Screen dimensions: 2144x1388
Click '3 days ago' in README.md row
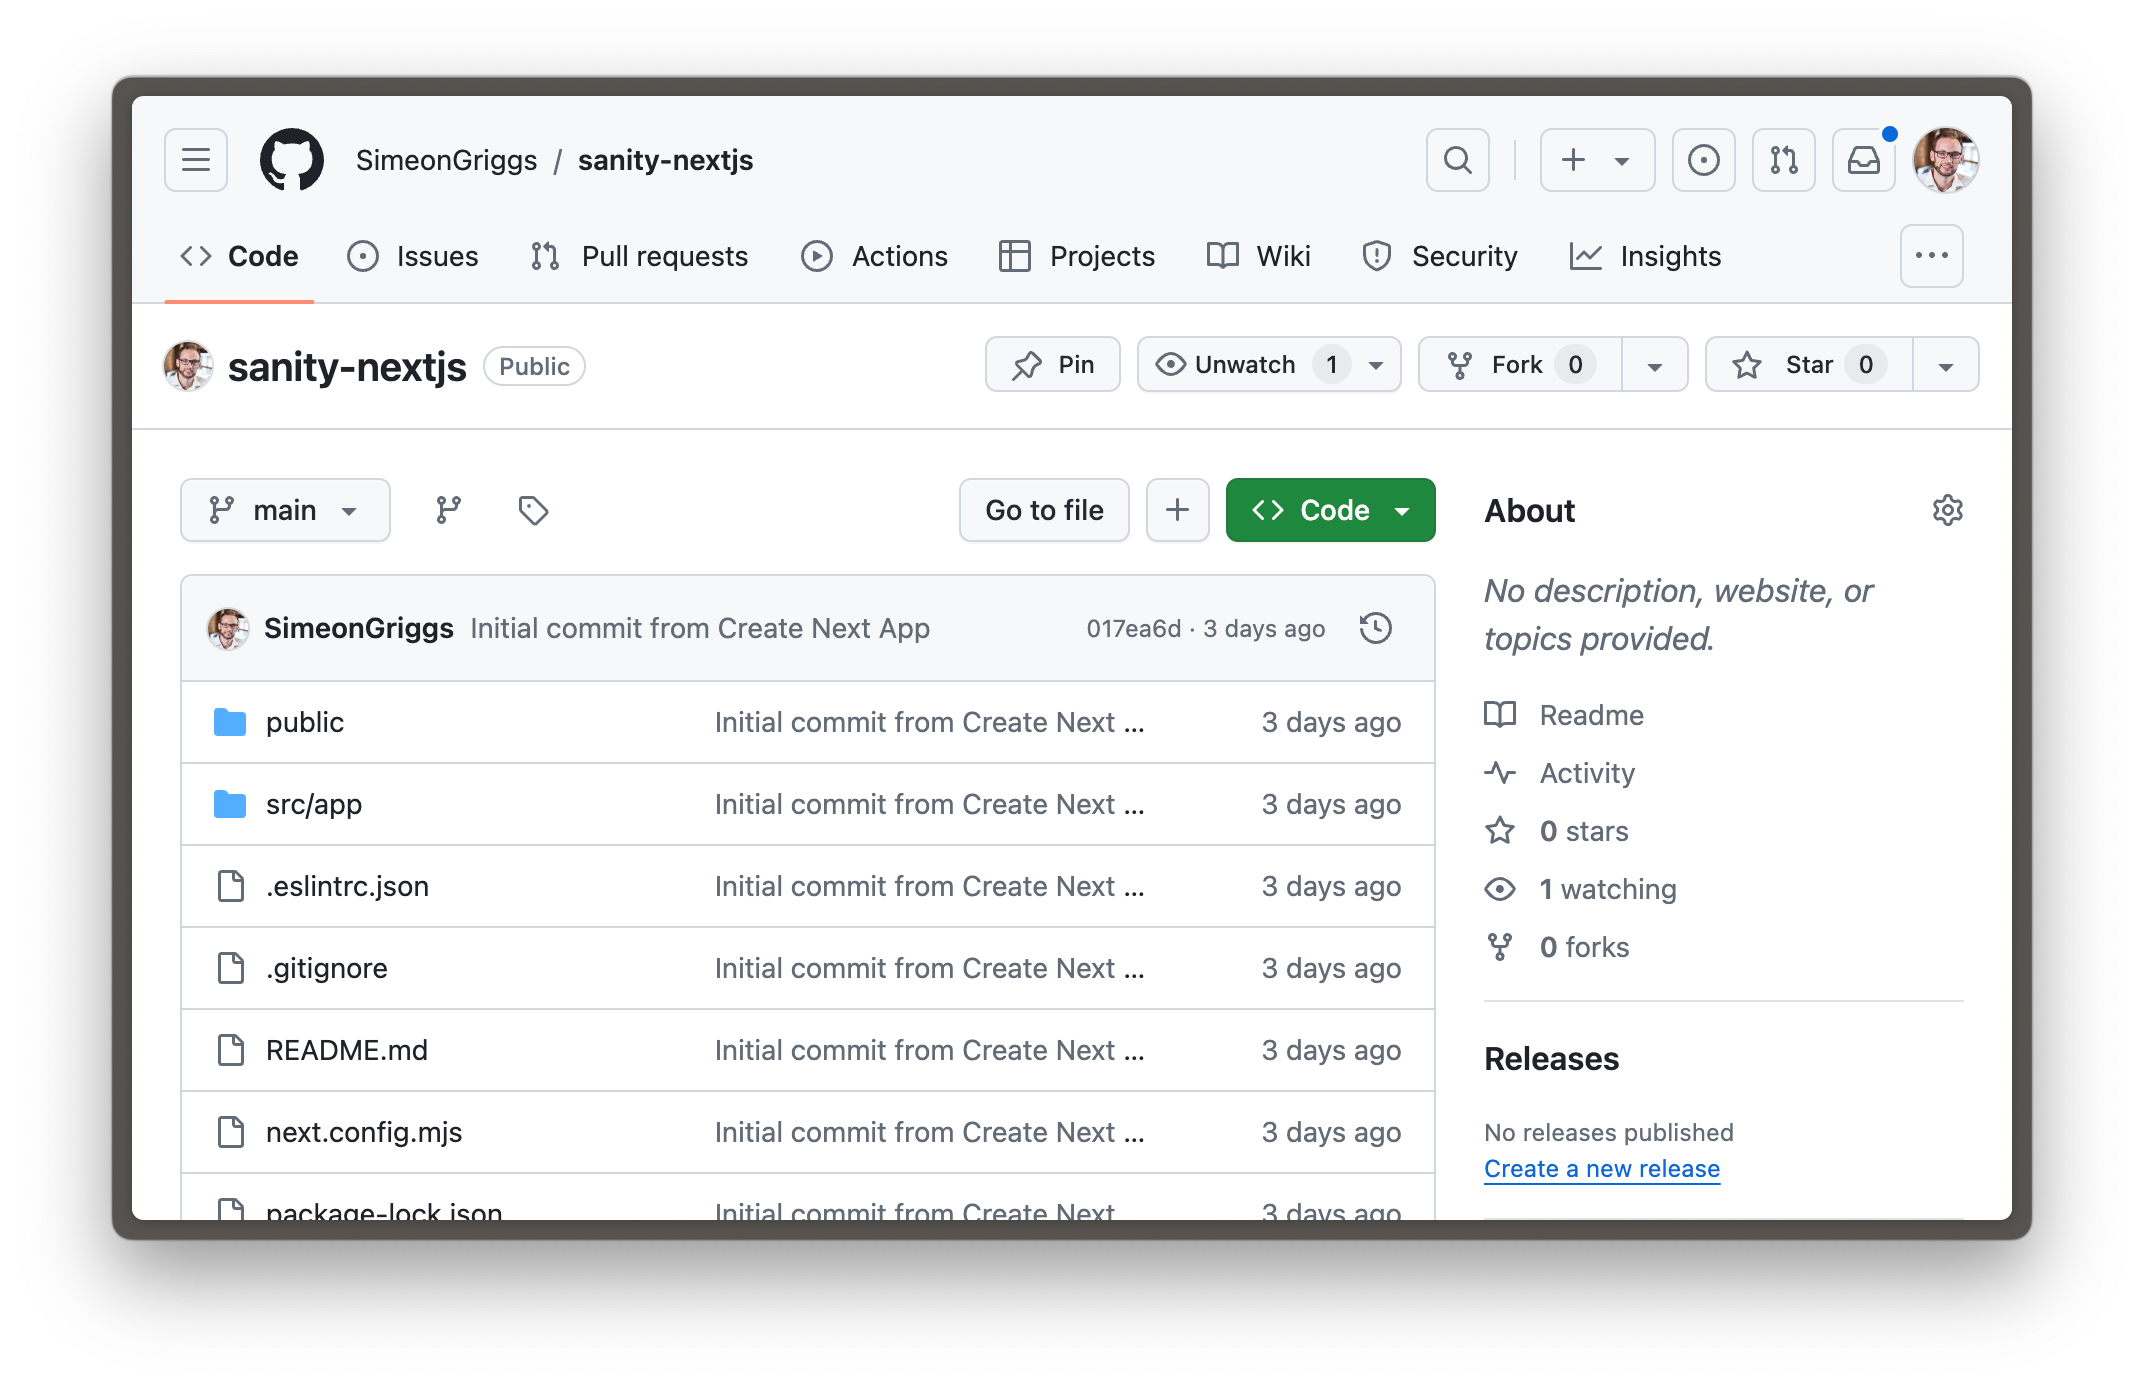[x=1331, y=1050]
